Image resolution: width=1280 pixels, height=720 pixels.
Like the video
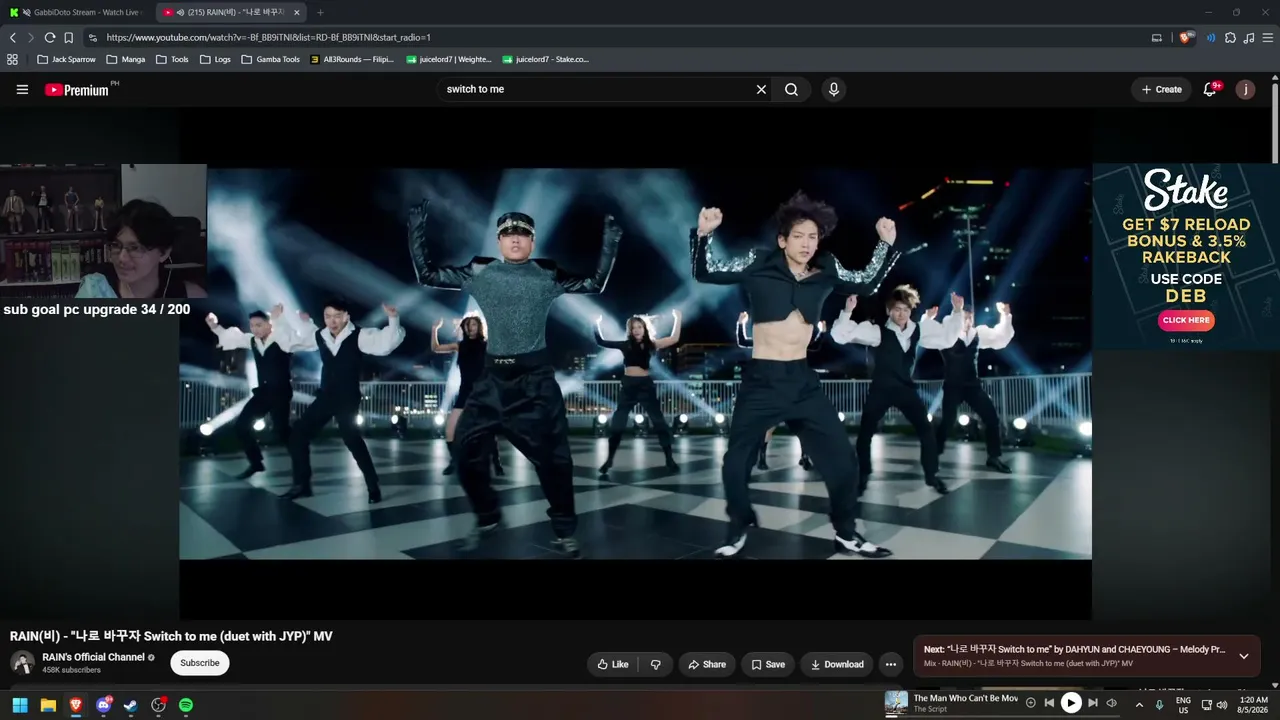click(612, 664)
